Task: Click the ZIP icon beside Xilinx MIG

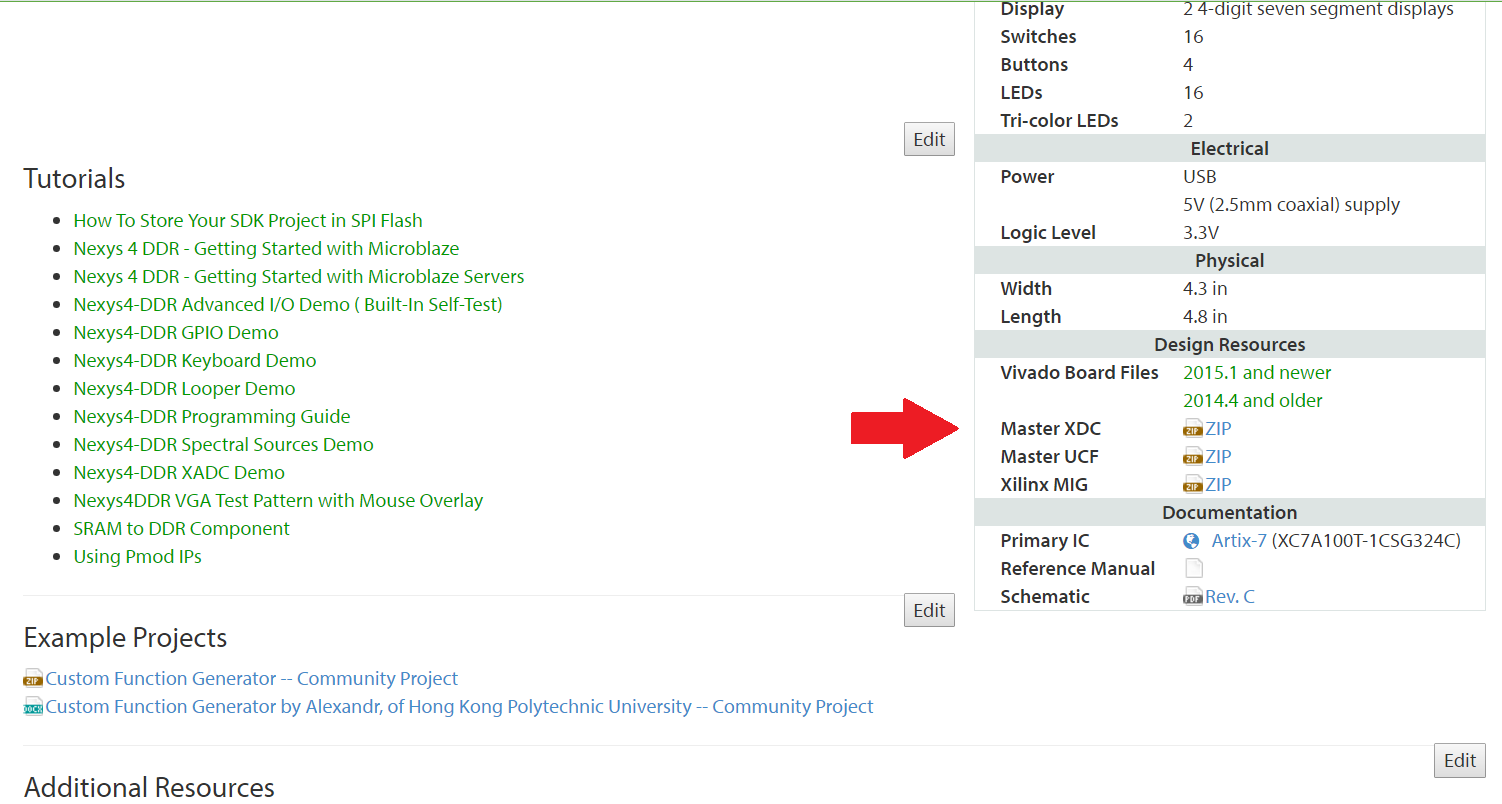Action: [x=1193, y=485]
